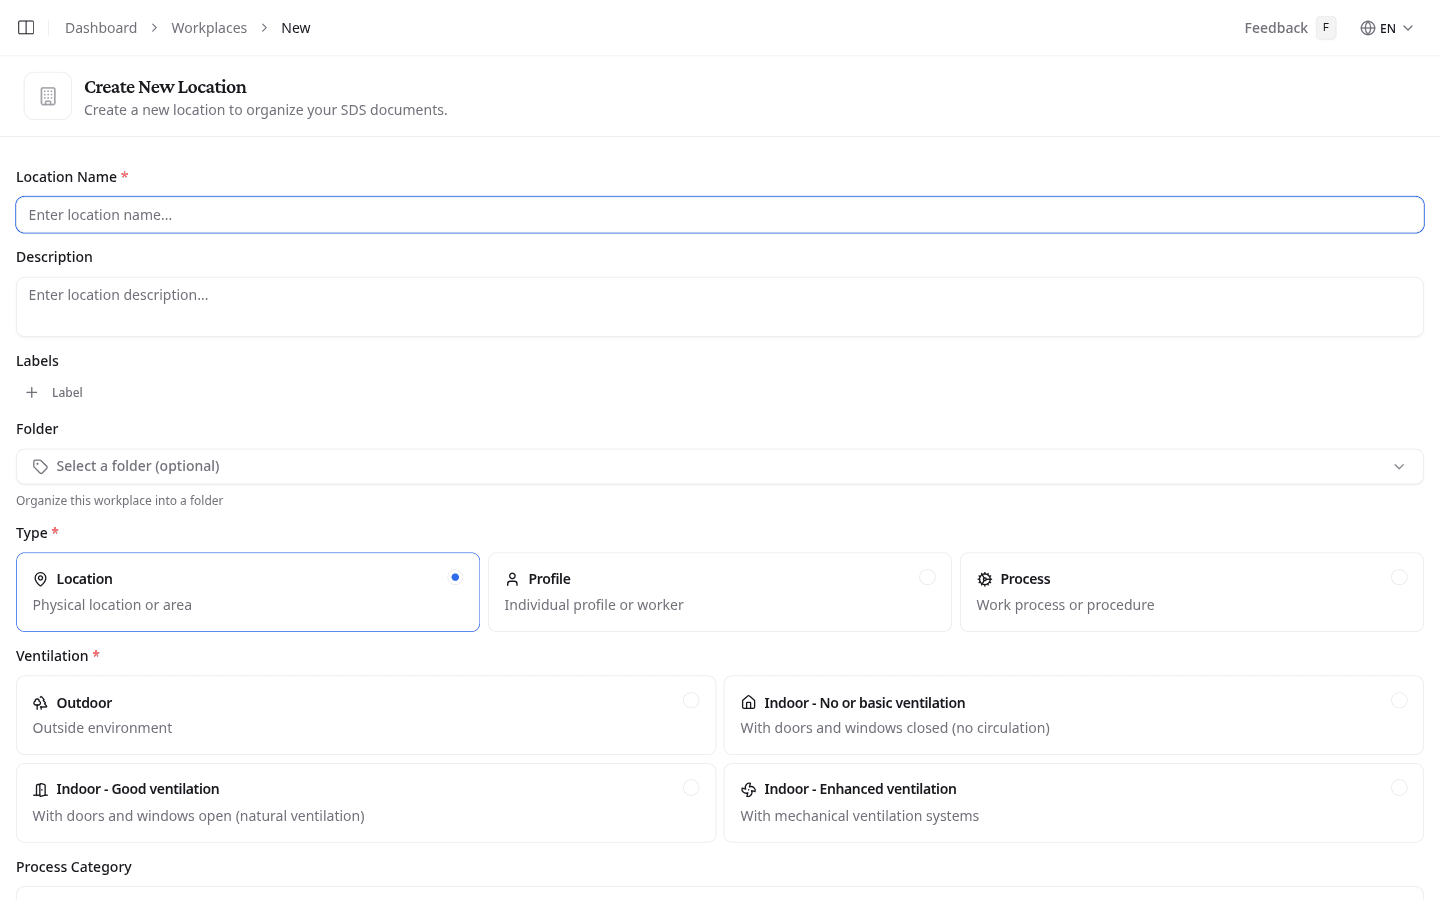
Task: Choose Indoor - Good ventilation option
Action: coord(366,802)
